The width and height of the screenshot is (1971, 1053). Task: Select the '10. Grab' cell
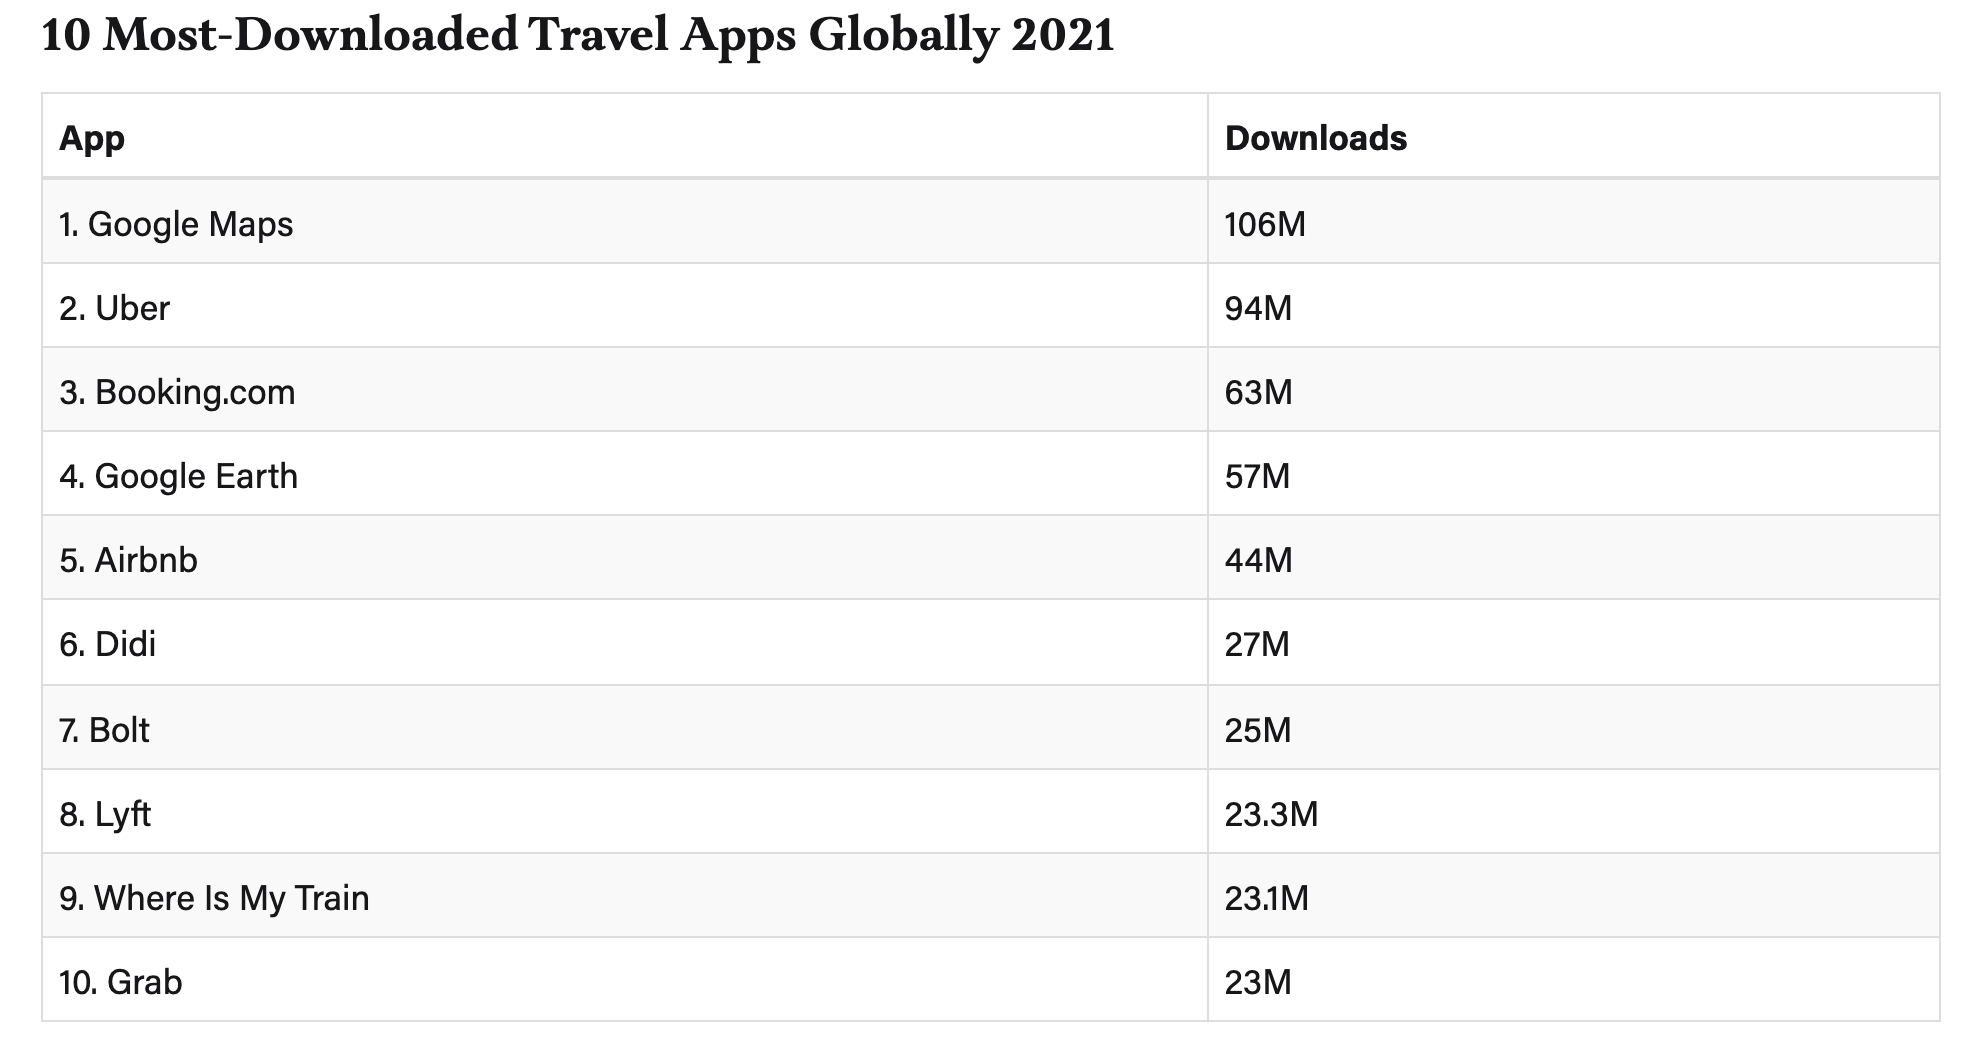625,980
